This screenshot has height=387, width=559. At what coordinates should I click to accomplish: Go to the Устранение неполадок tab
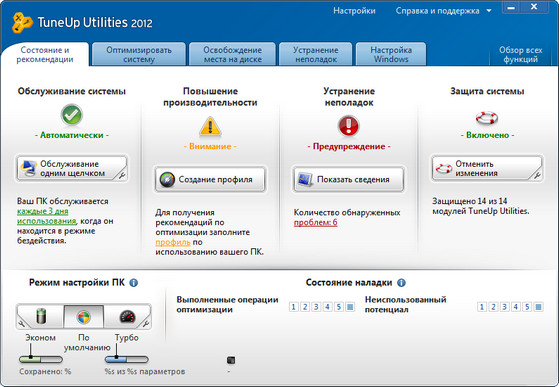[316, 55]
